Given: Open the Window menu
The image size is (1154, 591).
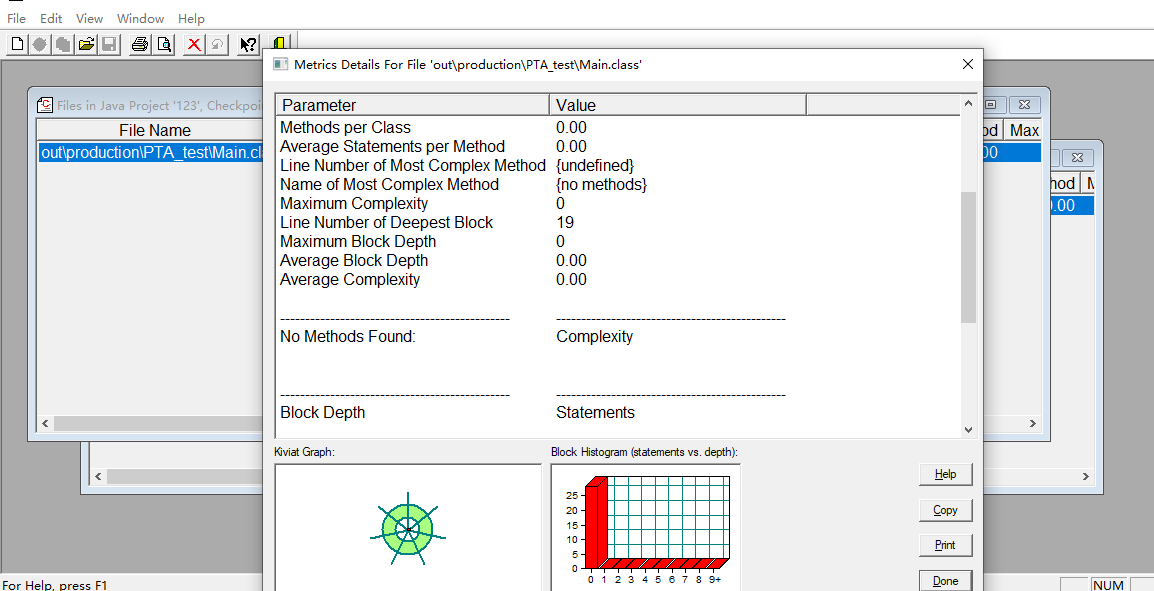Looking at the screenshot, I should (141, 18).
